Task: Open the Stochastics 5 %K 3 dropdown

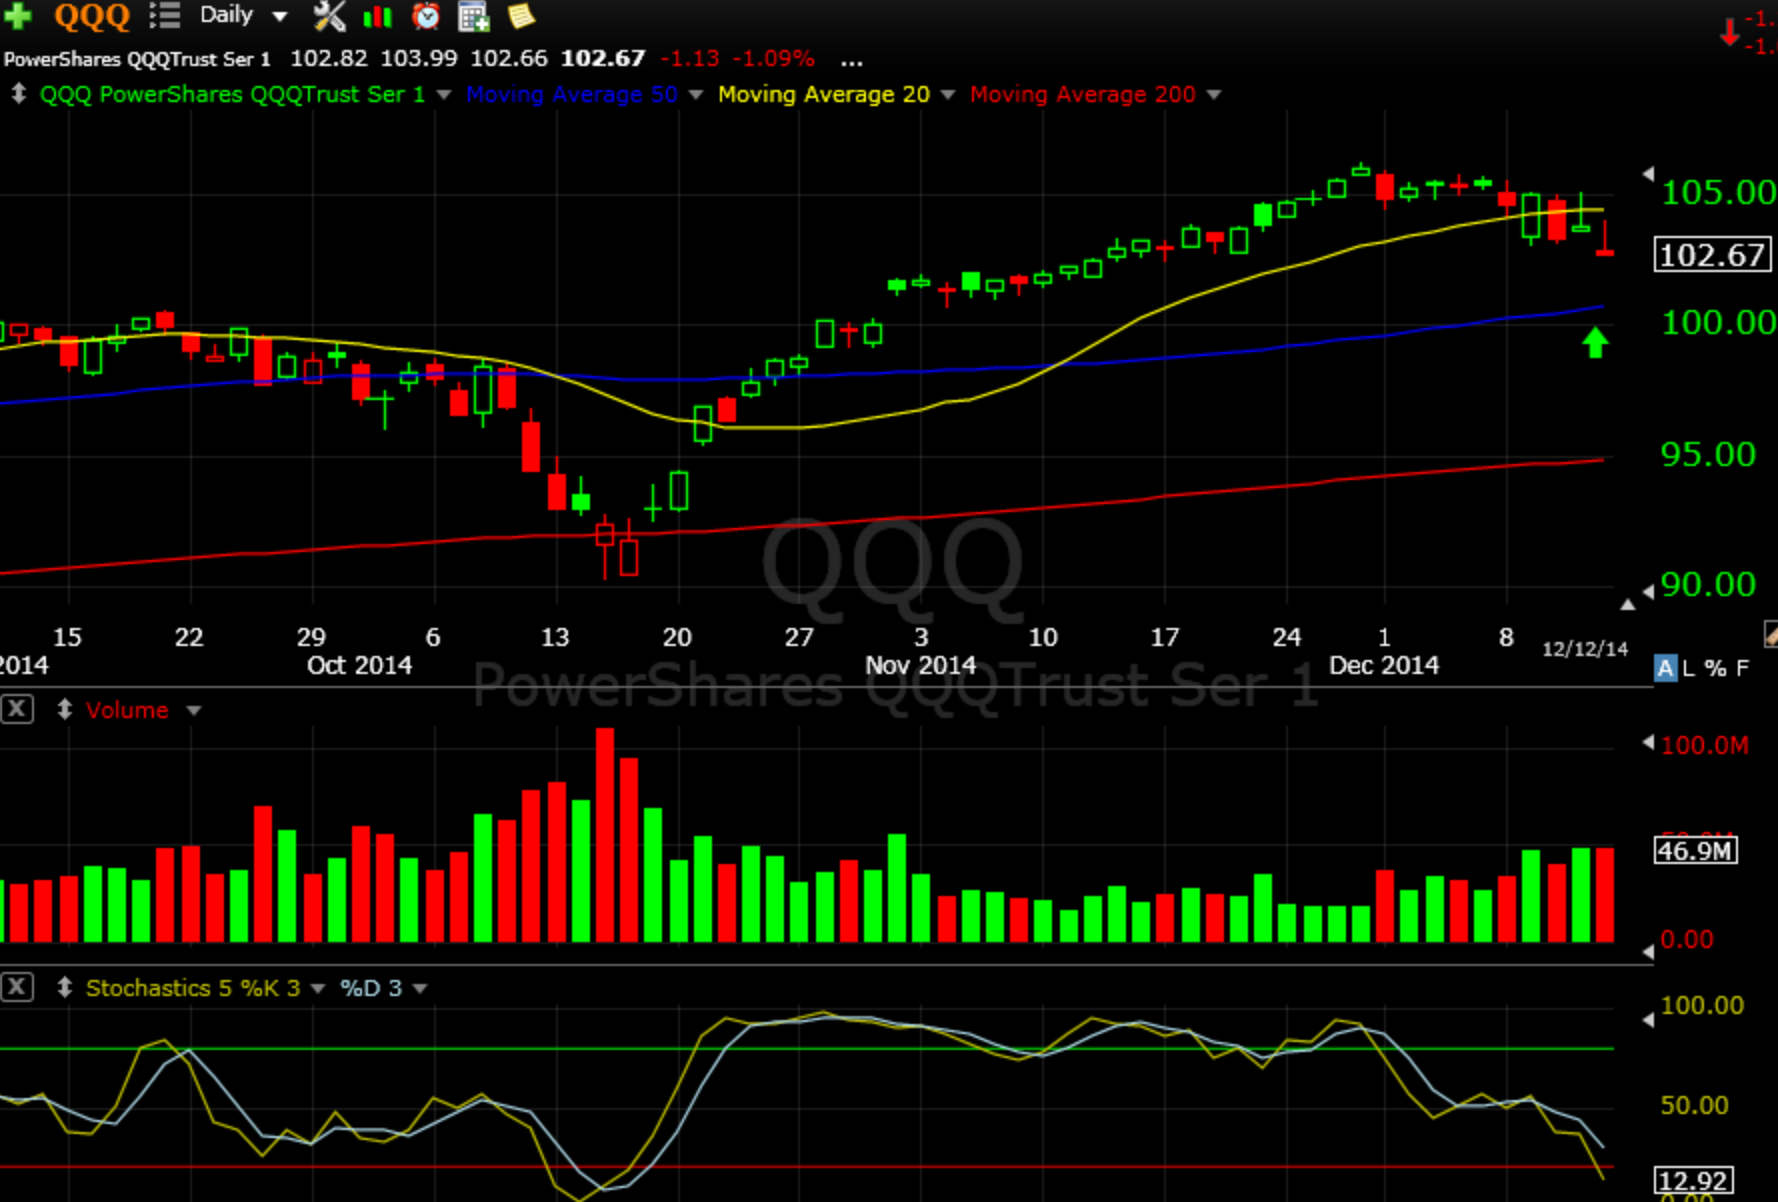Action: [318, 989]
